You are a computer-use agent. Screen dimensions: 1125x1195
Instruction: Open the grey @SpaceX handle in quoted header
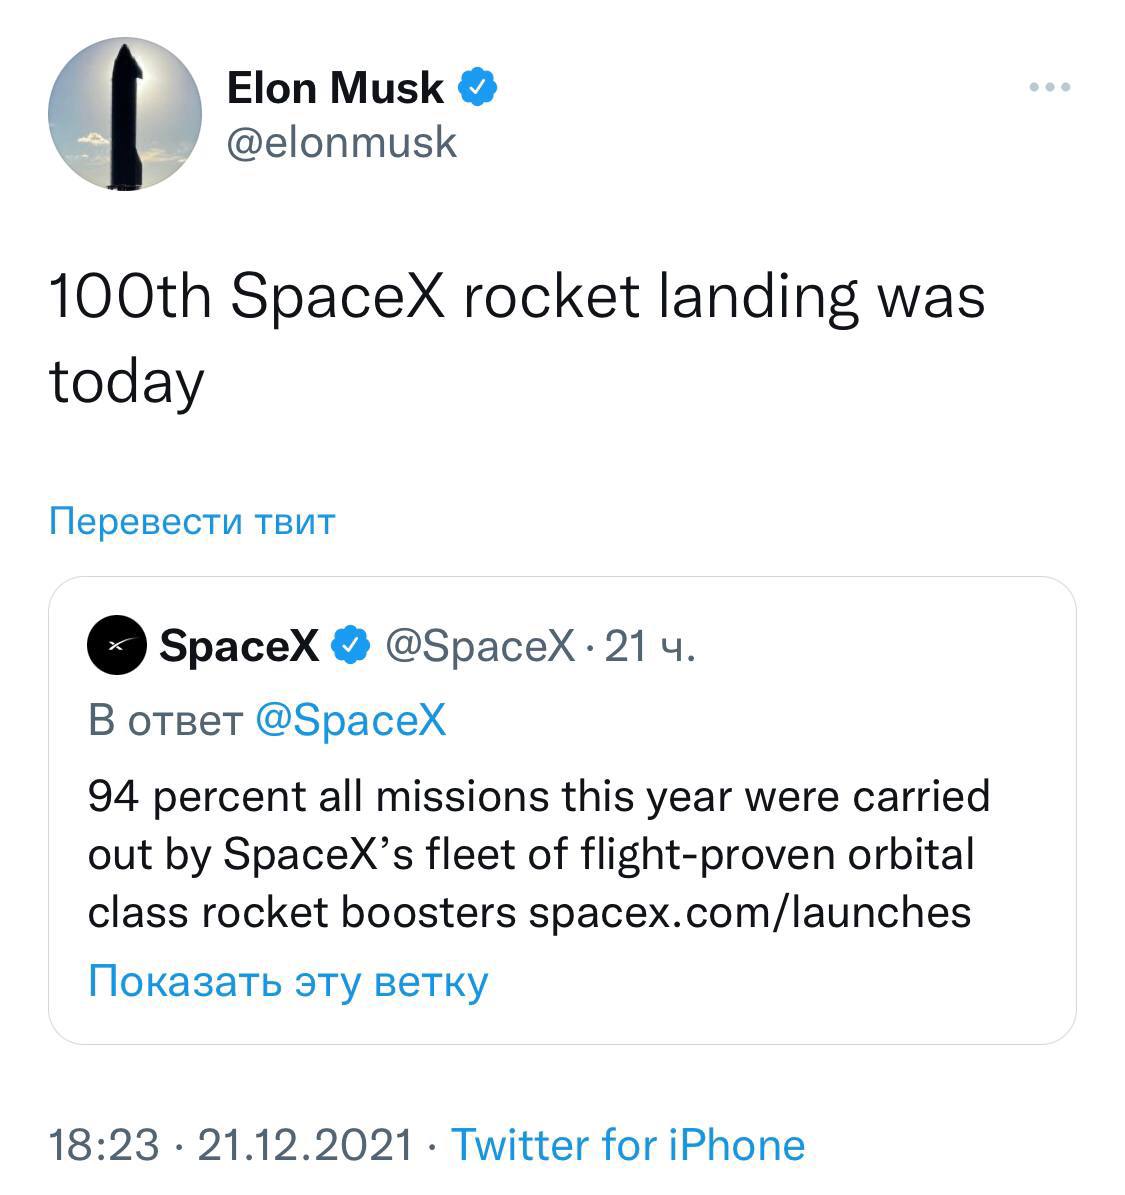(480, 647)
